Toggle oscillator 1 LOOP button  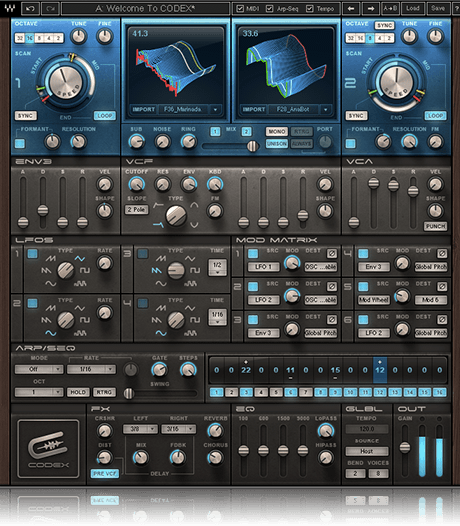click(104, 116)
